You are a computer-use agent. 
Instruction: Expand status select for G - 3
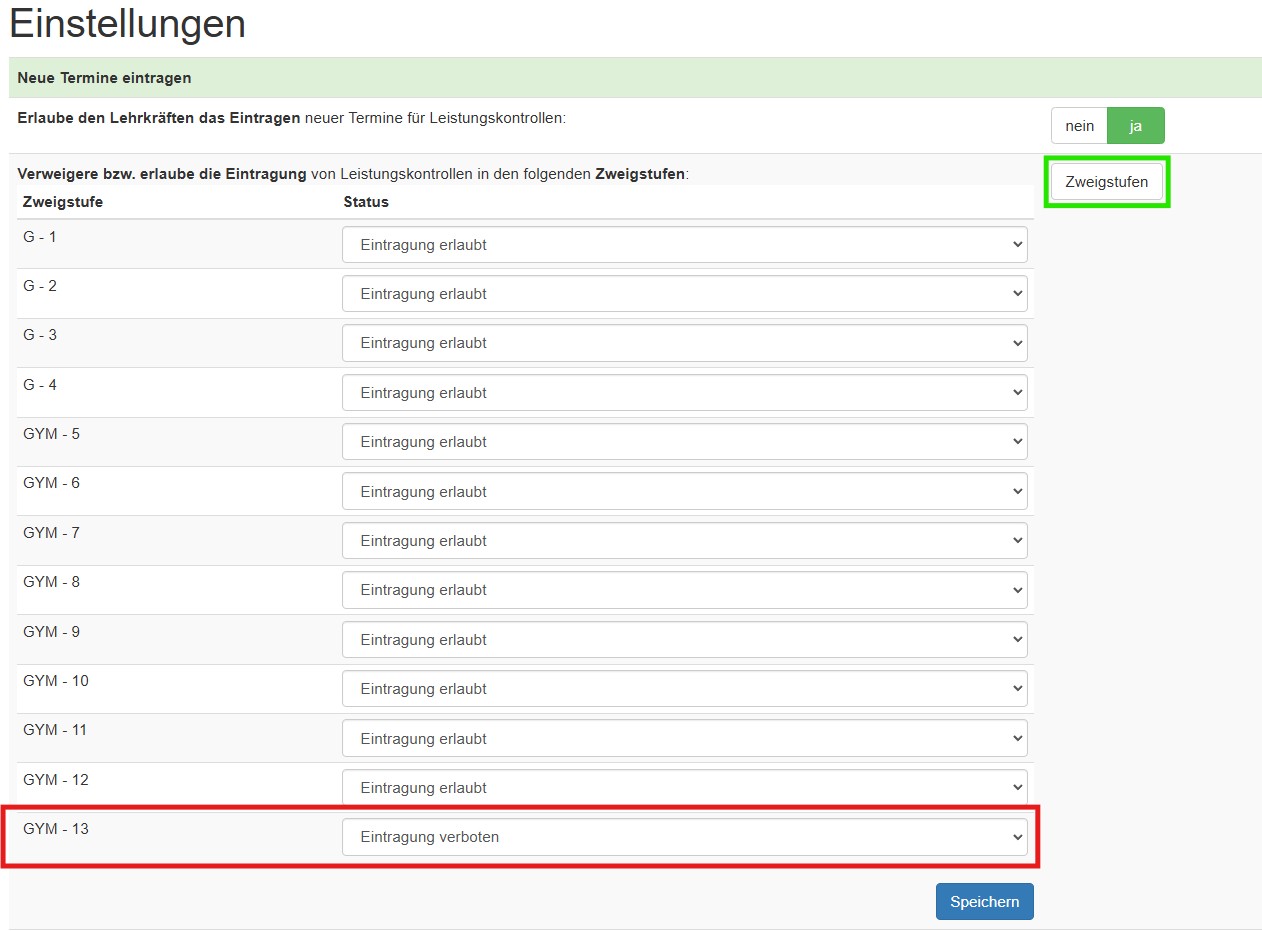[x=684, y=343]
